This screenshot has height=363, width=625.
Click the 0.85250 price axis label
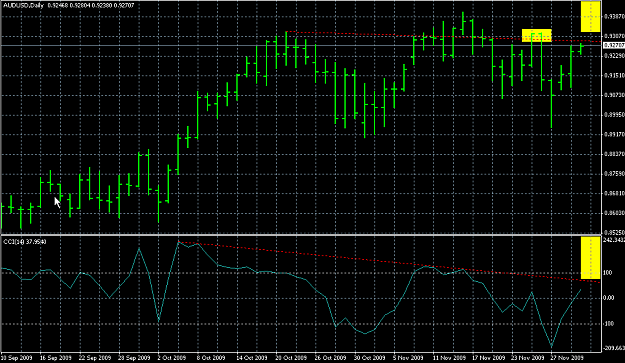614,232
